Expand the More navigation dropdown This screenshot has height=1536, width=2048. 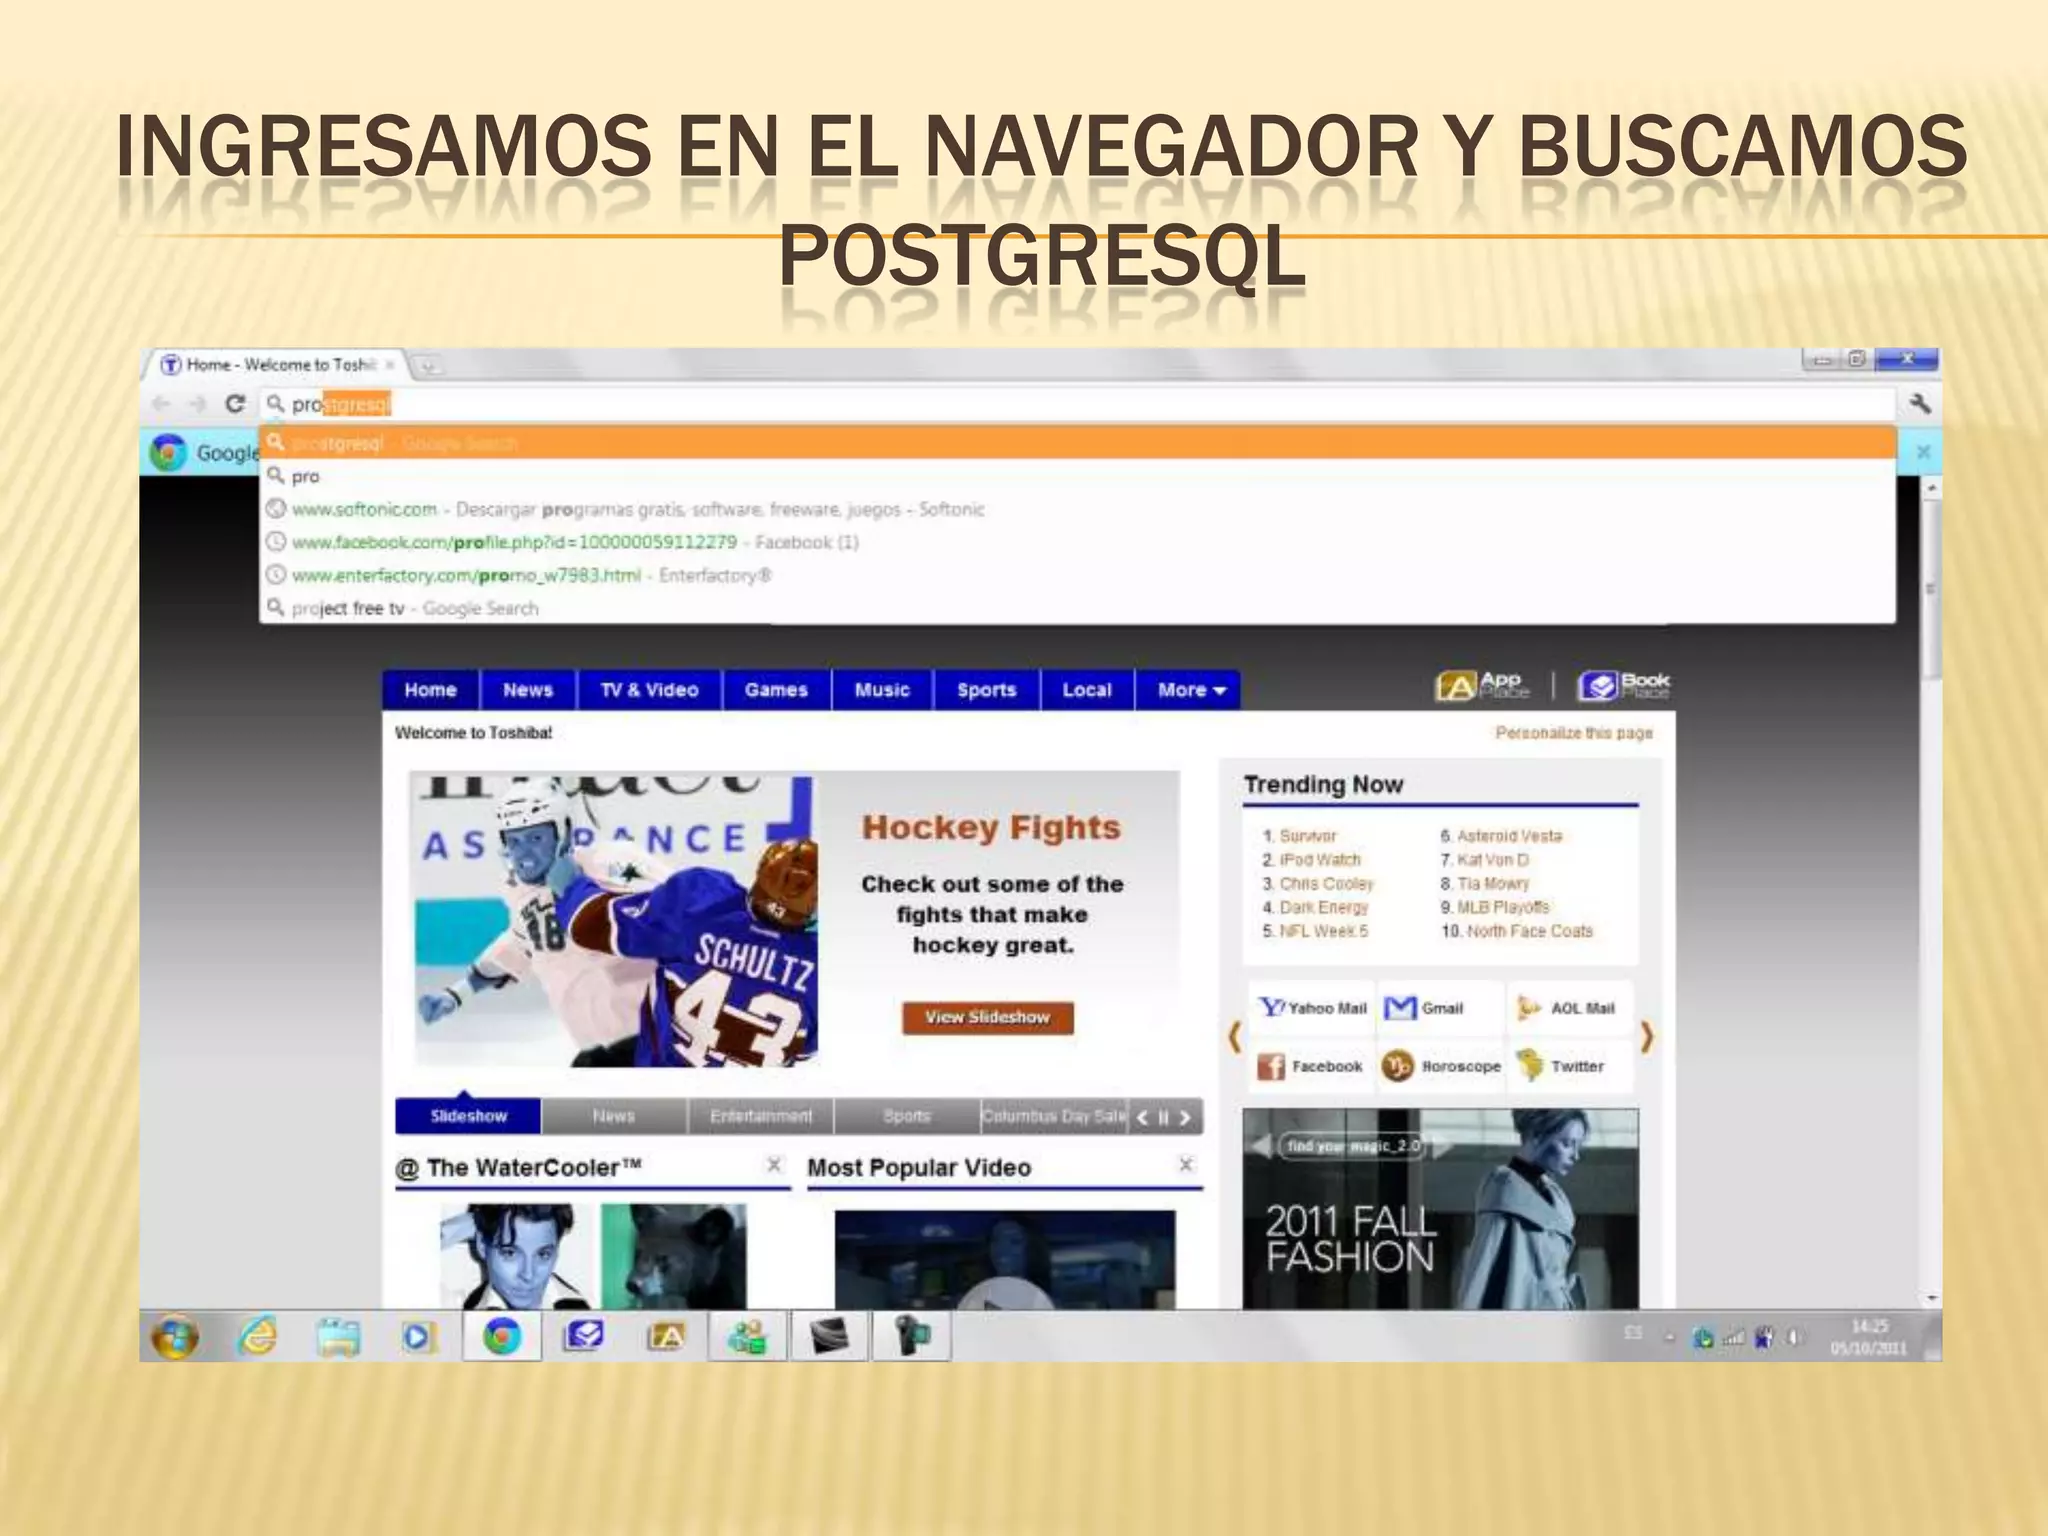pyautogui.click(x=1190, y=690)
